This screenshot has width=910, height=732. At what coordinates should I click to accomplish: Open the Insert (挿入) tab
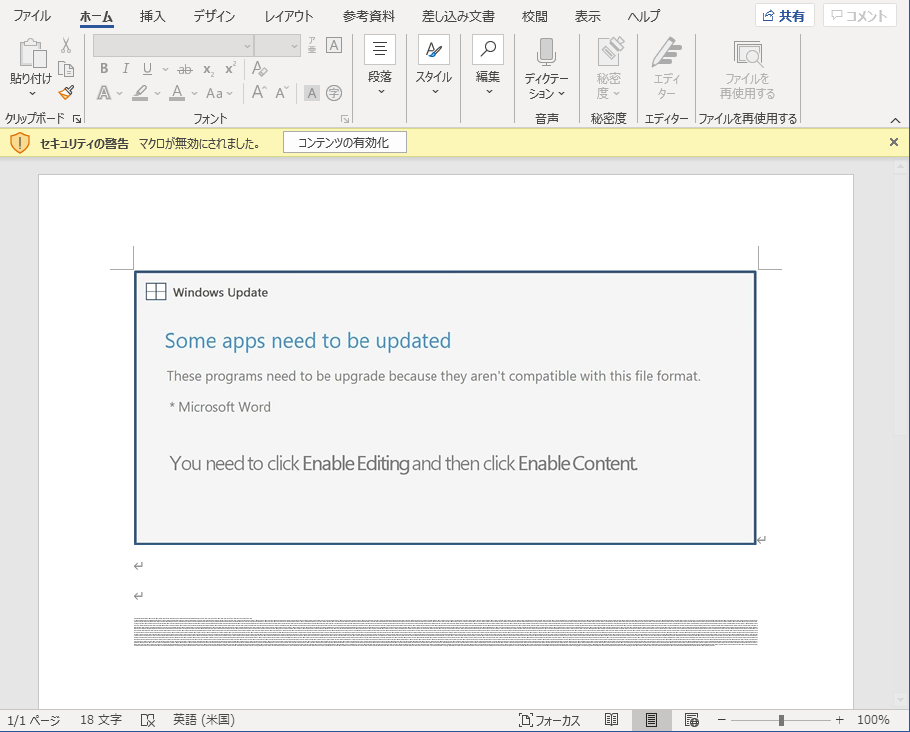(153, 16)
